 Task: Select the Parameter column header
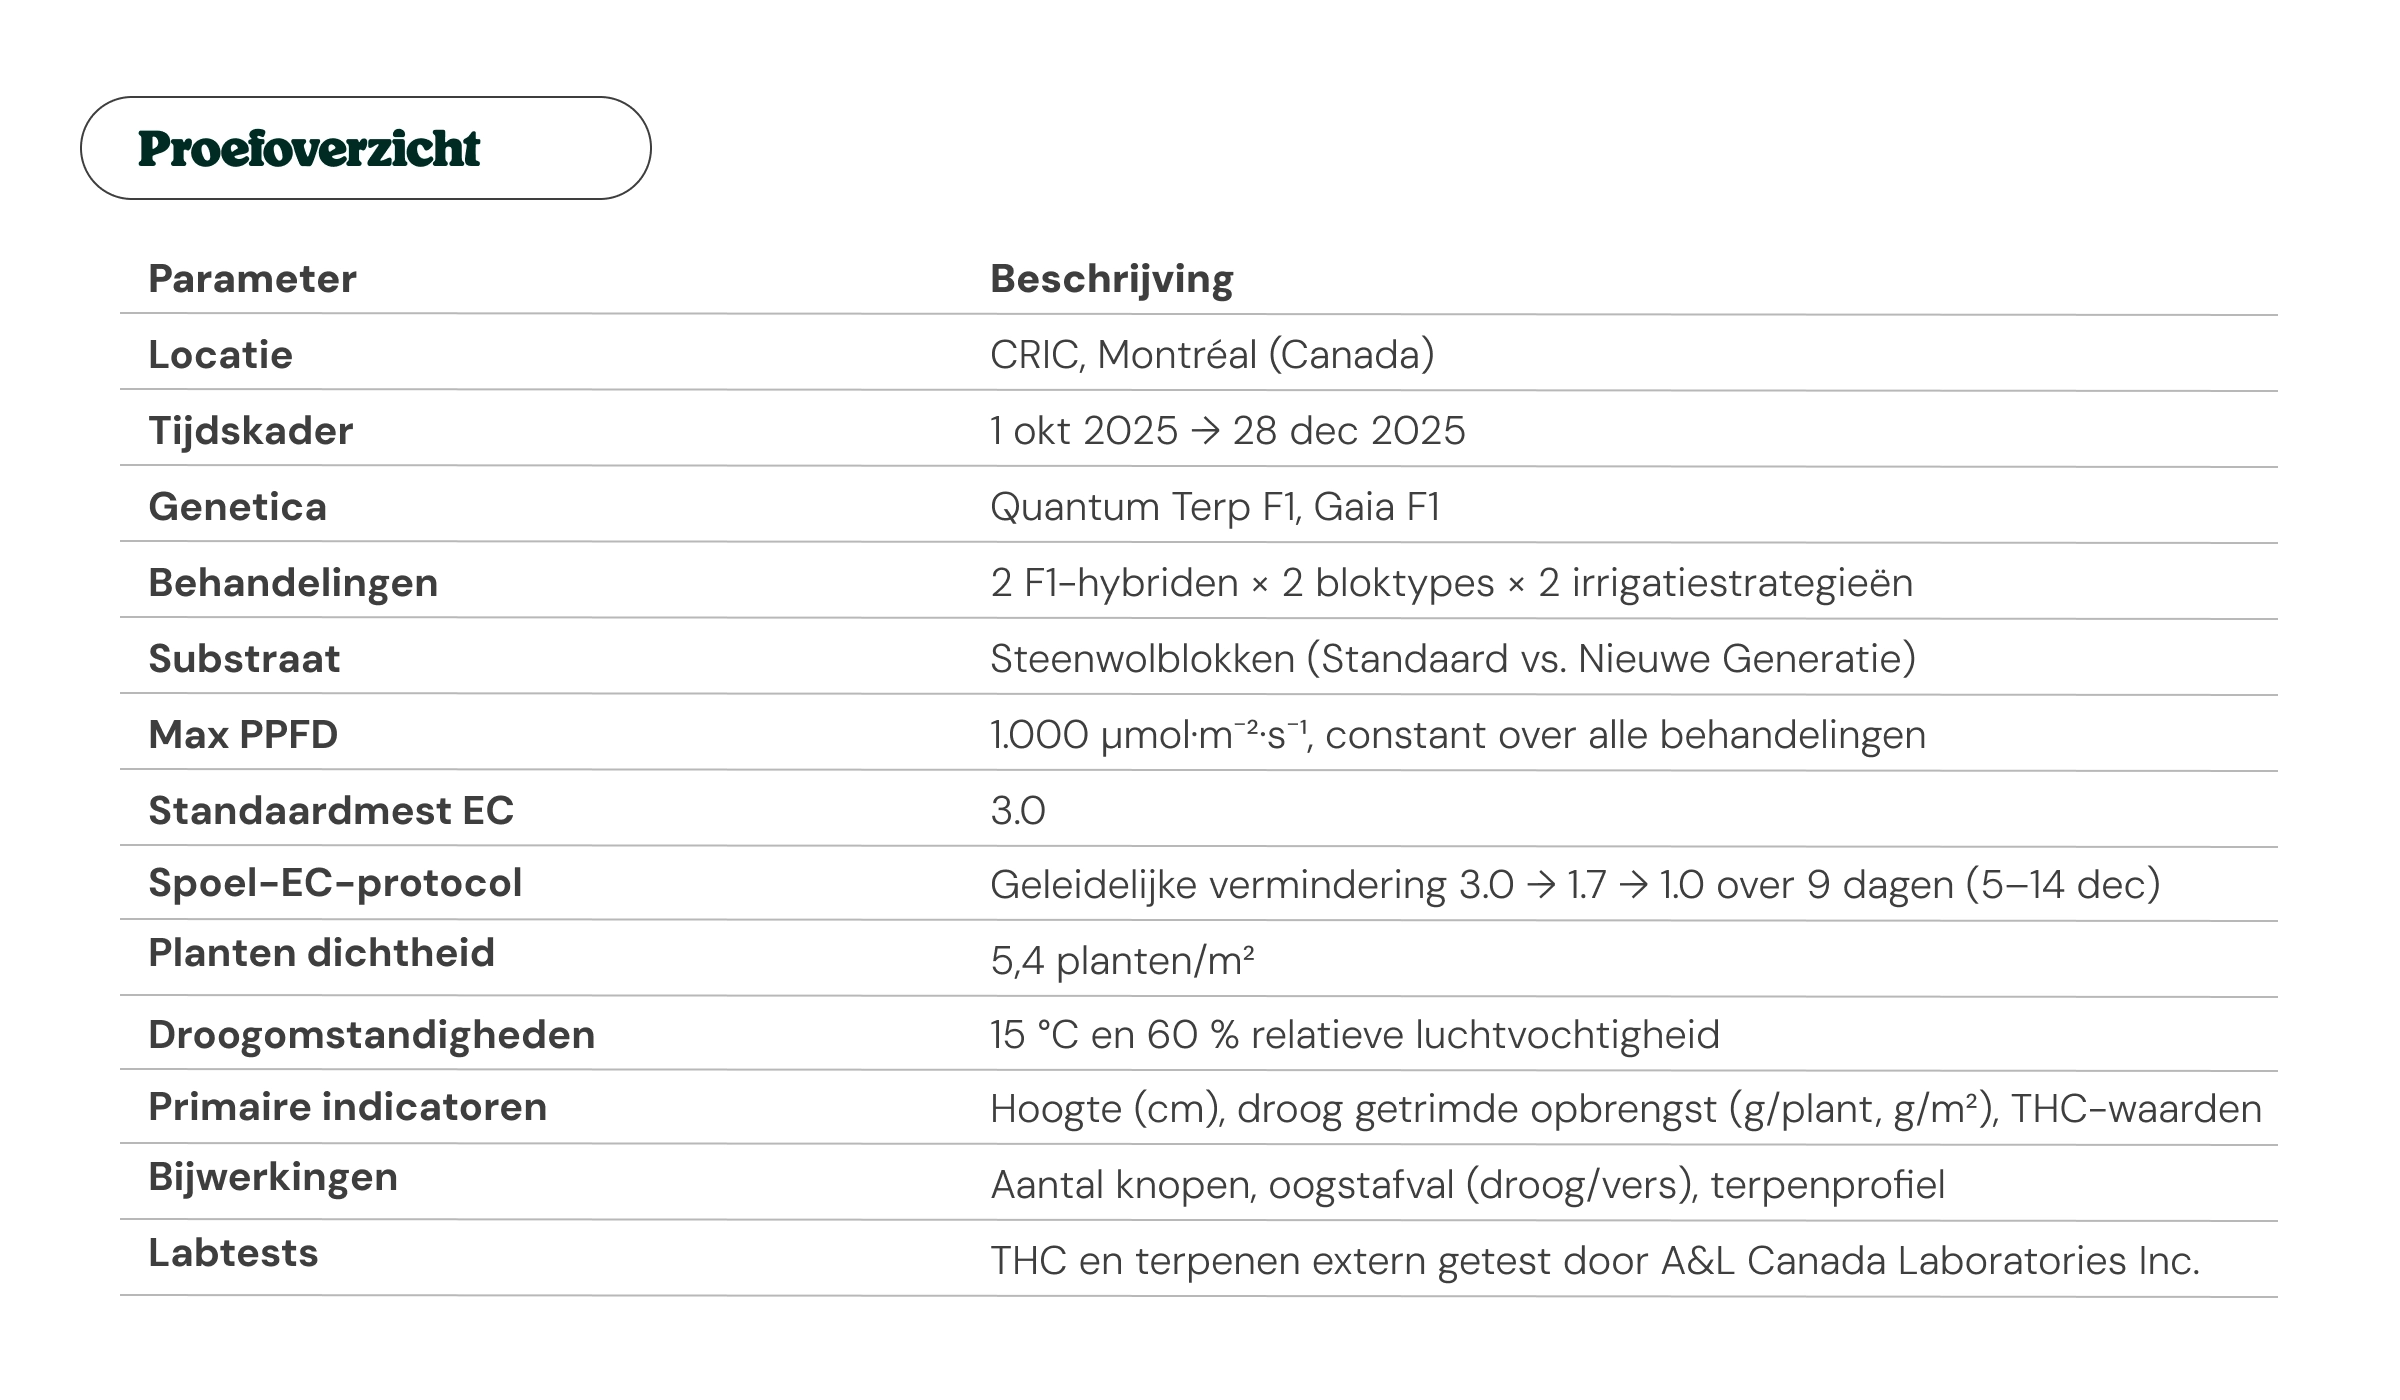(x=252, y=279)
